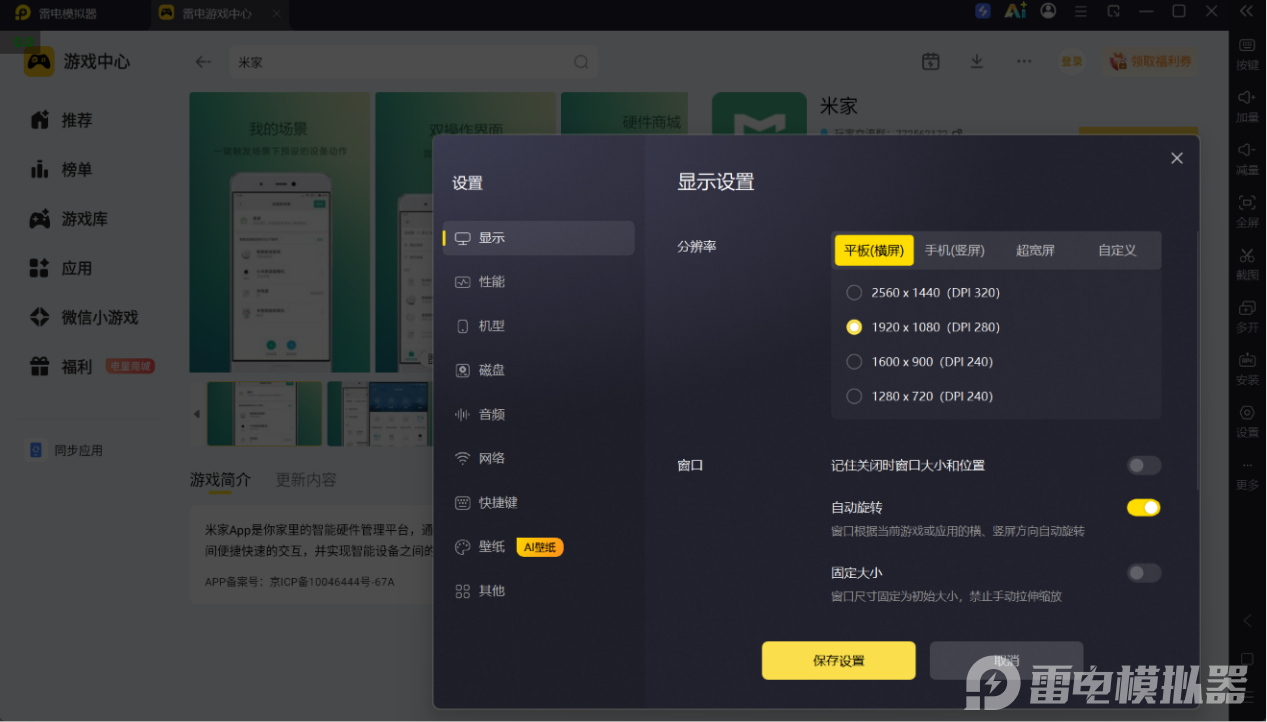Click the search box containing 米家

point(413,62)
